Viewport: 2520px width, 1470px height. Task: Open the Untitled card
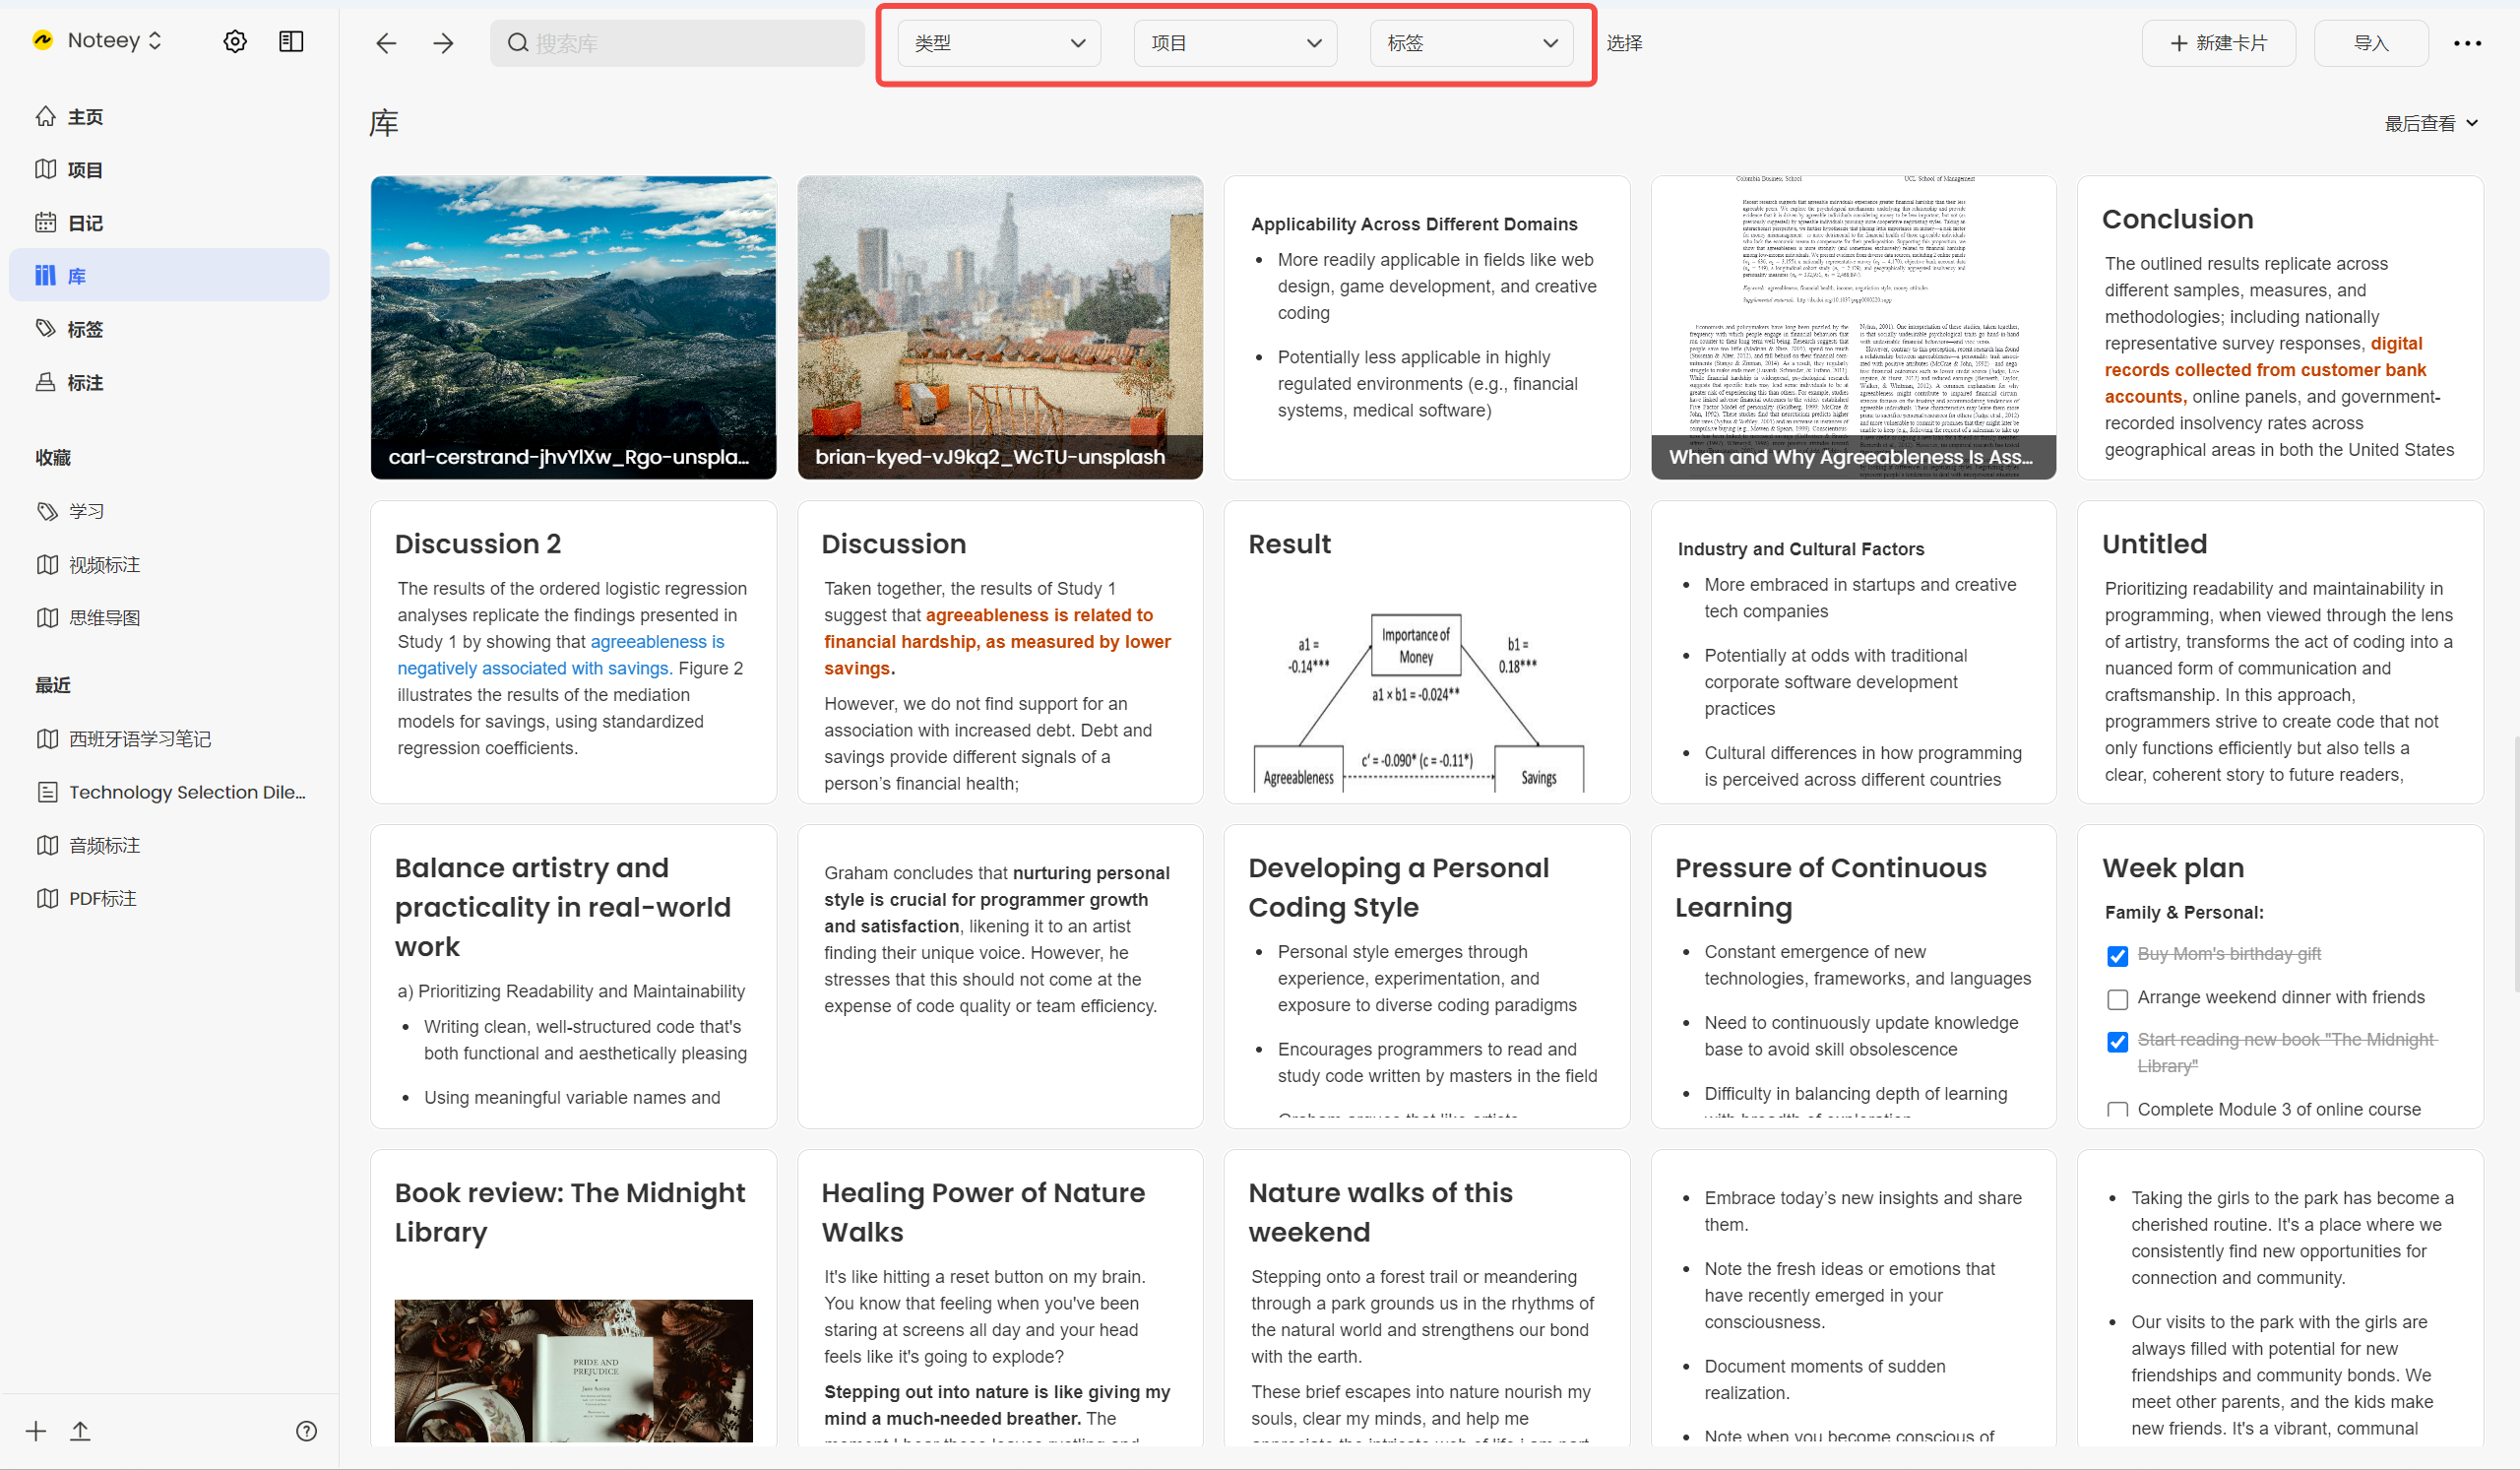[2280, 652]
